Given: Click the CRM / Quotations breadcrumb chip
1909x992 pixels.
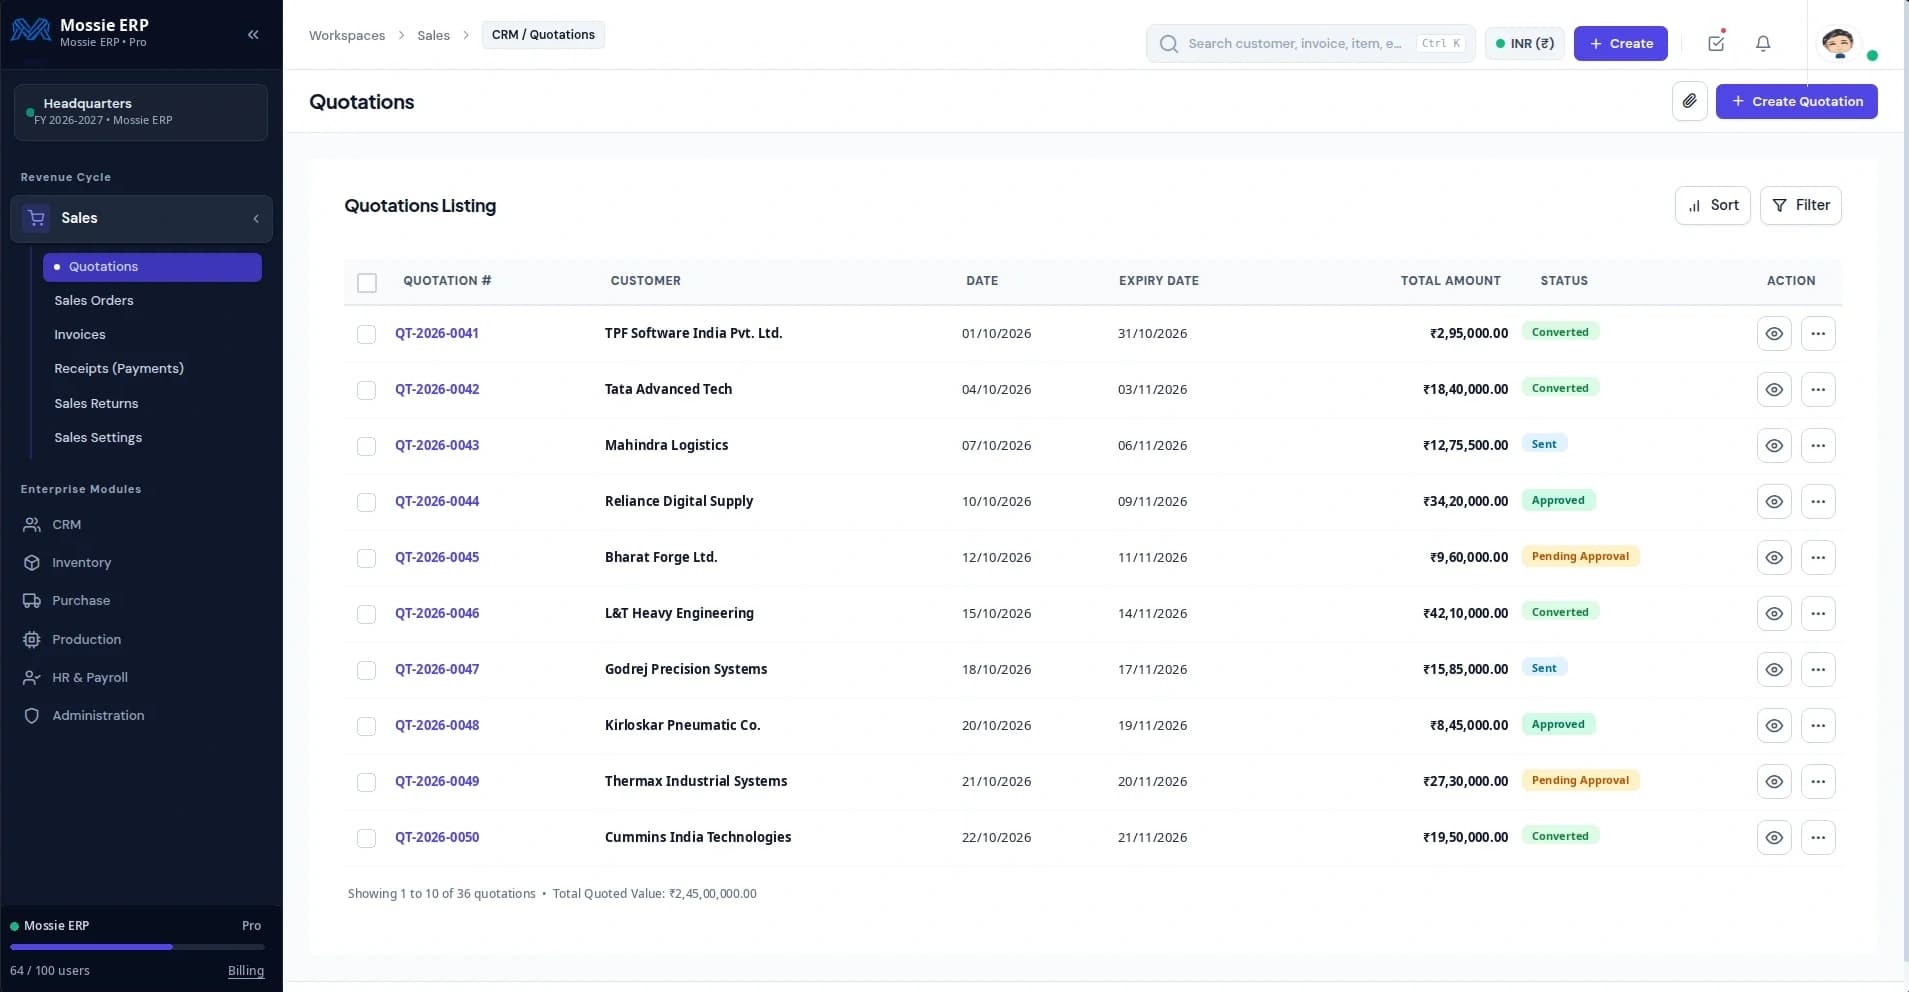Looking at the screenshot, I should 543,35.
